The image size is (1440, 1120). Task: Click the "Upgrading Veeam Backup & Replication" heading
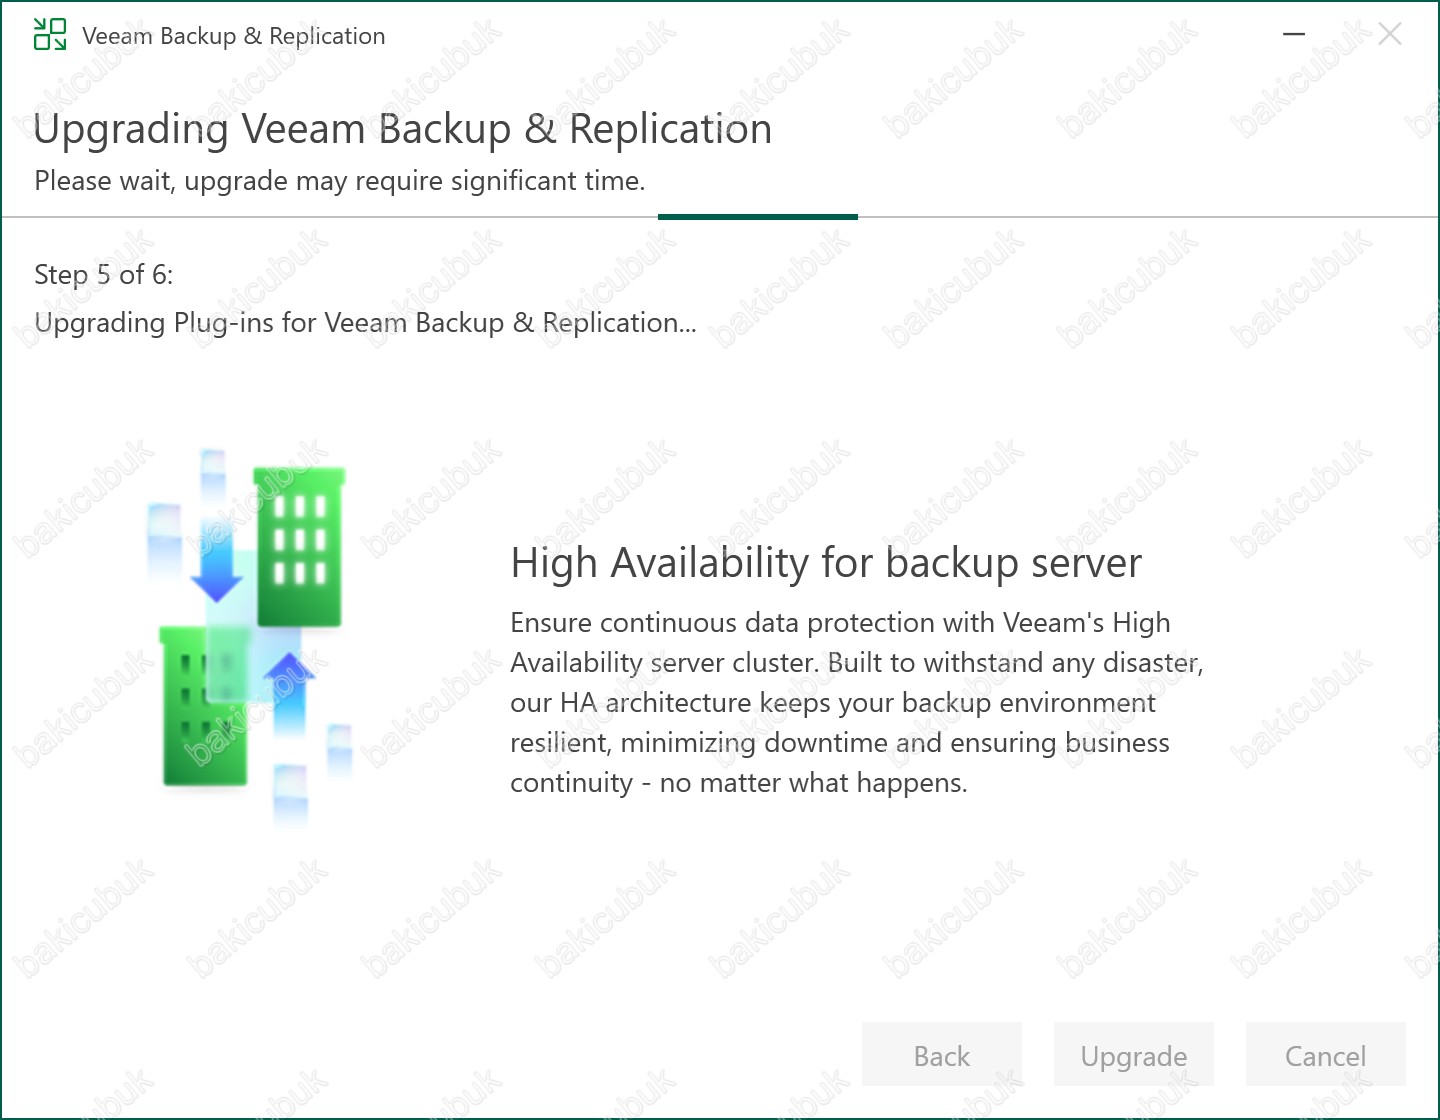(402, 129)
